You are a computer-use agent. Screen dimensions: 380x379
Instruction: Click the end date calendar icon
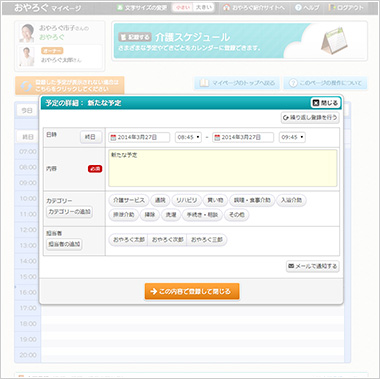[217, 137]
